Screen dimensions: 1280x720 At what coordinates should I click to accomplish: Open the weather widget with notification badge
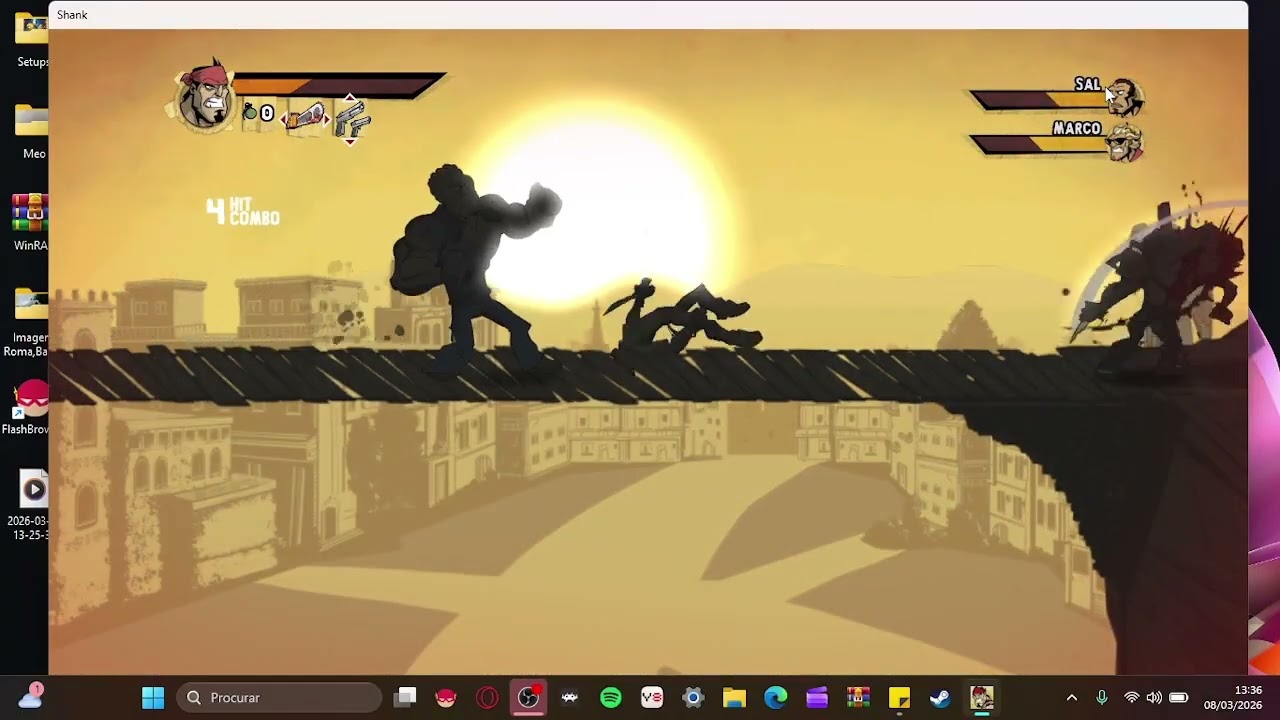tap(30, 695)
